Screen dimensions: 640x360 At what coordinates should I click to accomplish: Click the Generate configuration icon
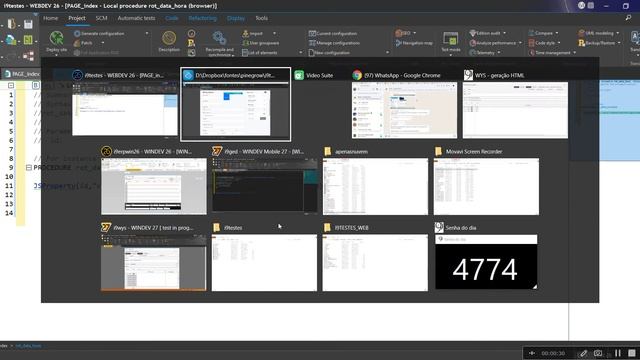coord(77,33)
